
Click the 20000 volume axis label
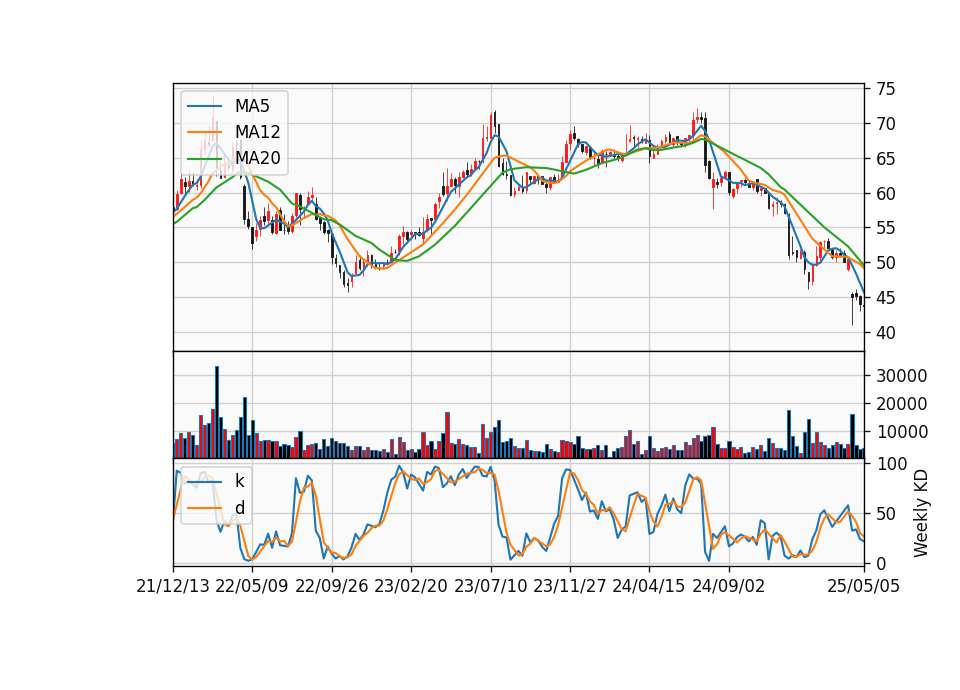901,404
